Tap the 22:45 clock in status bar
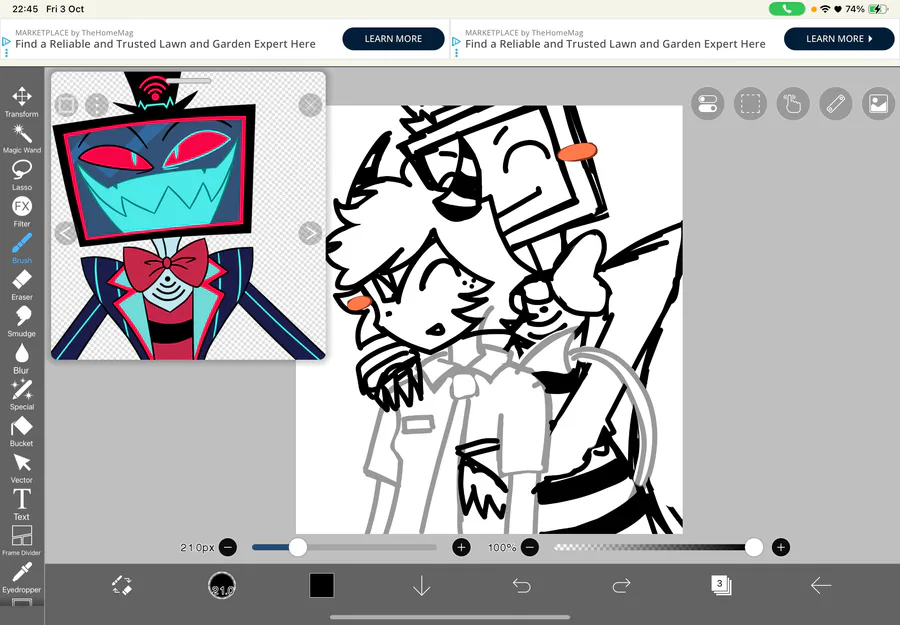Viewport: 900px width, 625px height. pyautogui.click(x=25, y=9)
